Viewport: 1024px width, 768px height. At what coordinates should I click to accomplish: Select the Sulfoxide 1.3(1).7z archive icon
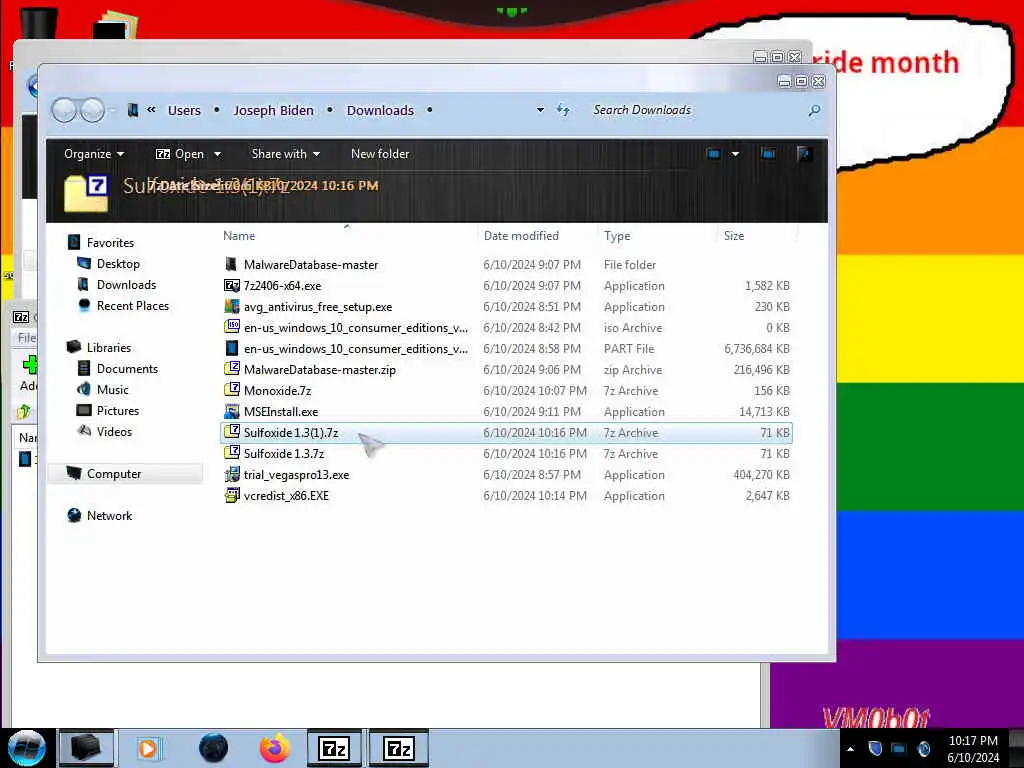click(x=231, y=432)
